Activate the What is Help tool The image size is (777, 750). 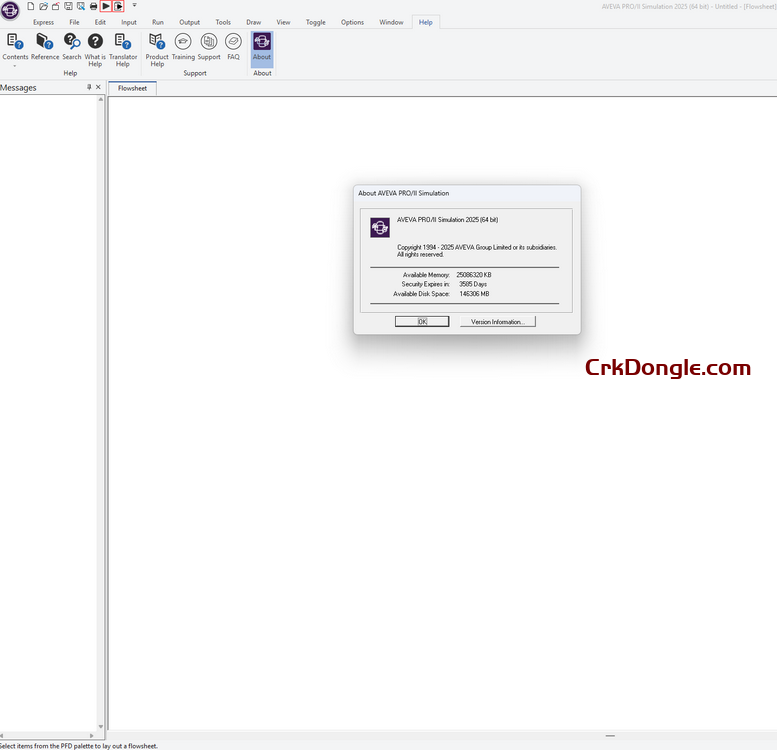pyautogui.click(x=95, y=43)
